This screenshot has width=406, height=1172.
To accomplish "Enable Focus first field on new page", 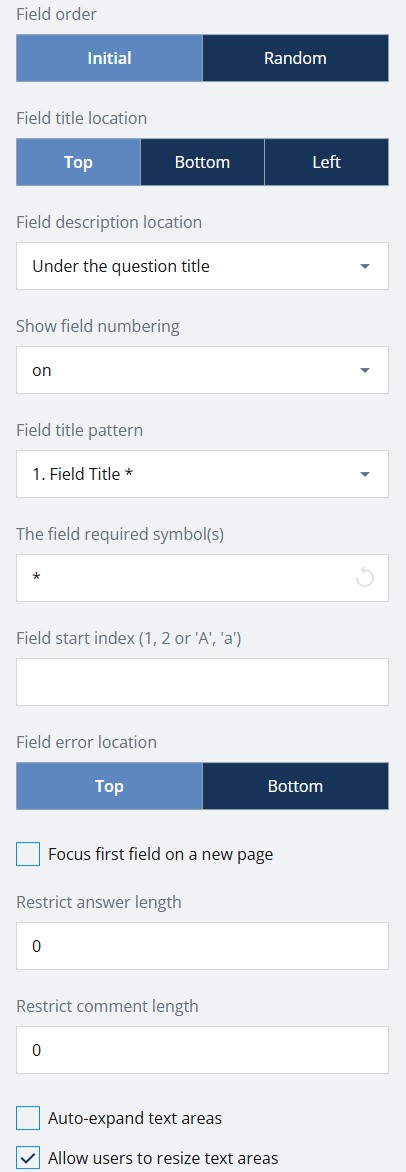I will pos(28,854).
